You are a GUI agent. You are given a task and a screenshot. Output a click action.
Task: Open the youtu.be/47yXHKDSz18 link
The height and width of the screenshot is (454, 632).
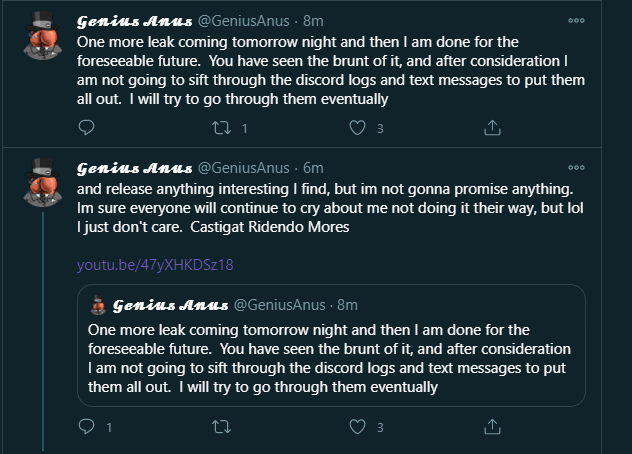click(x=155, y=265)
